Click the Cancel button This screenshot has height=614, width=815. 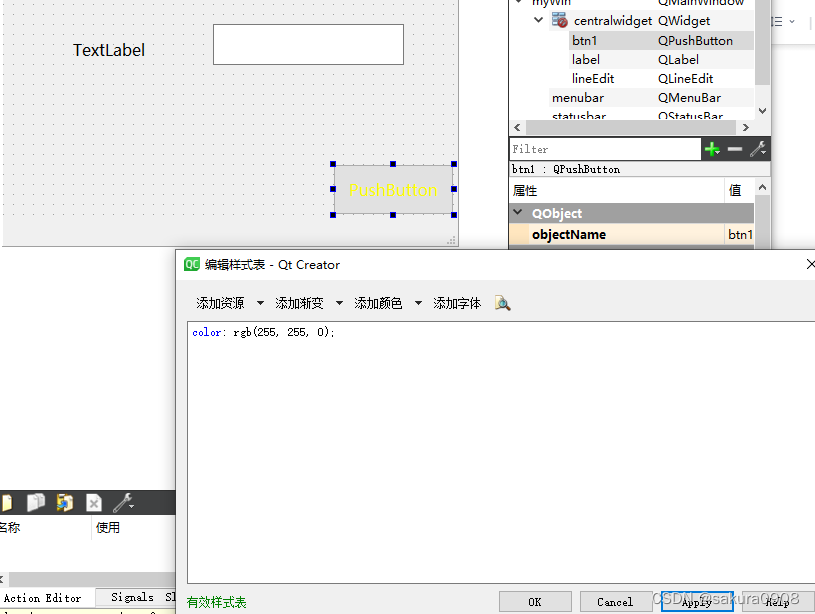point(615,602)
